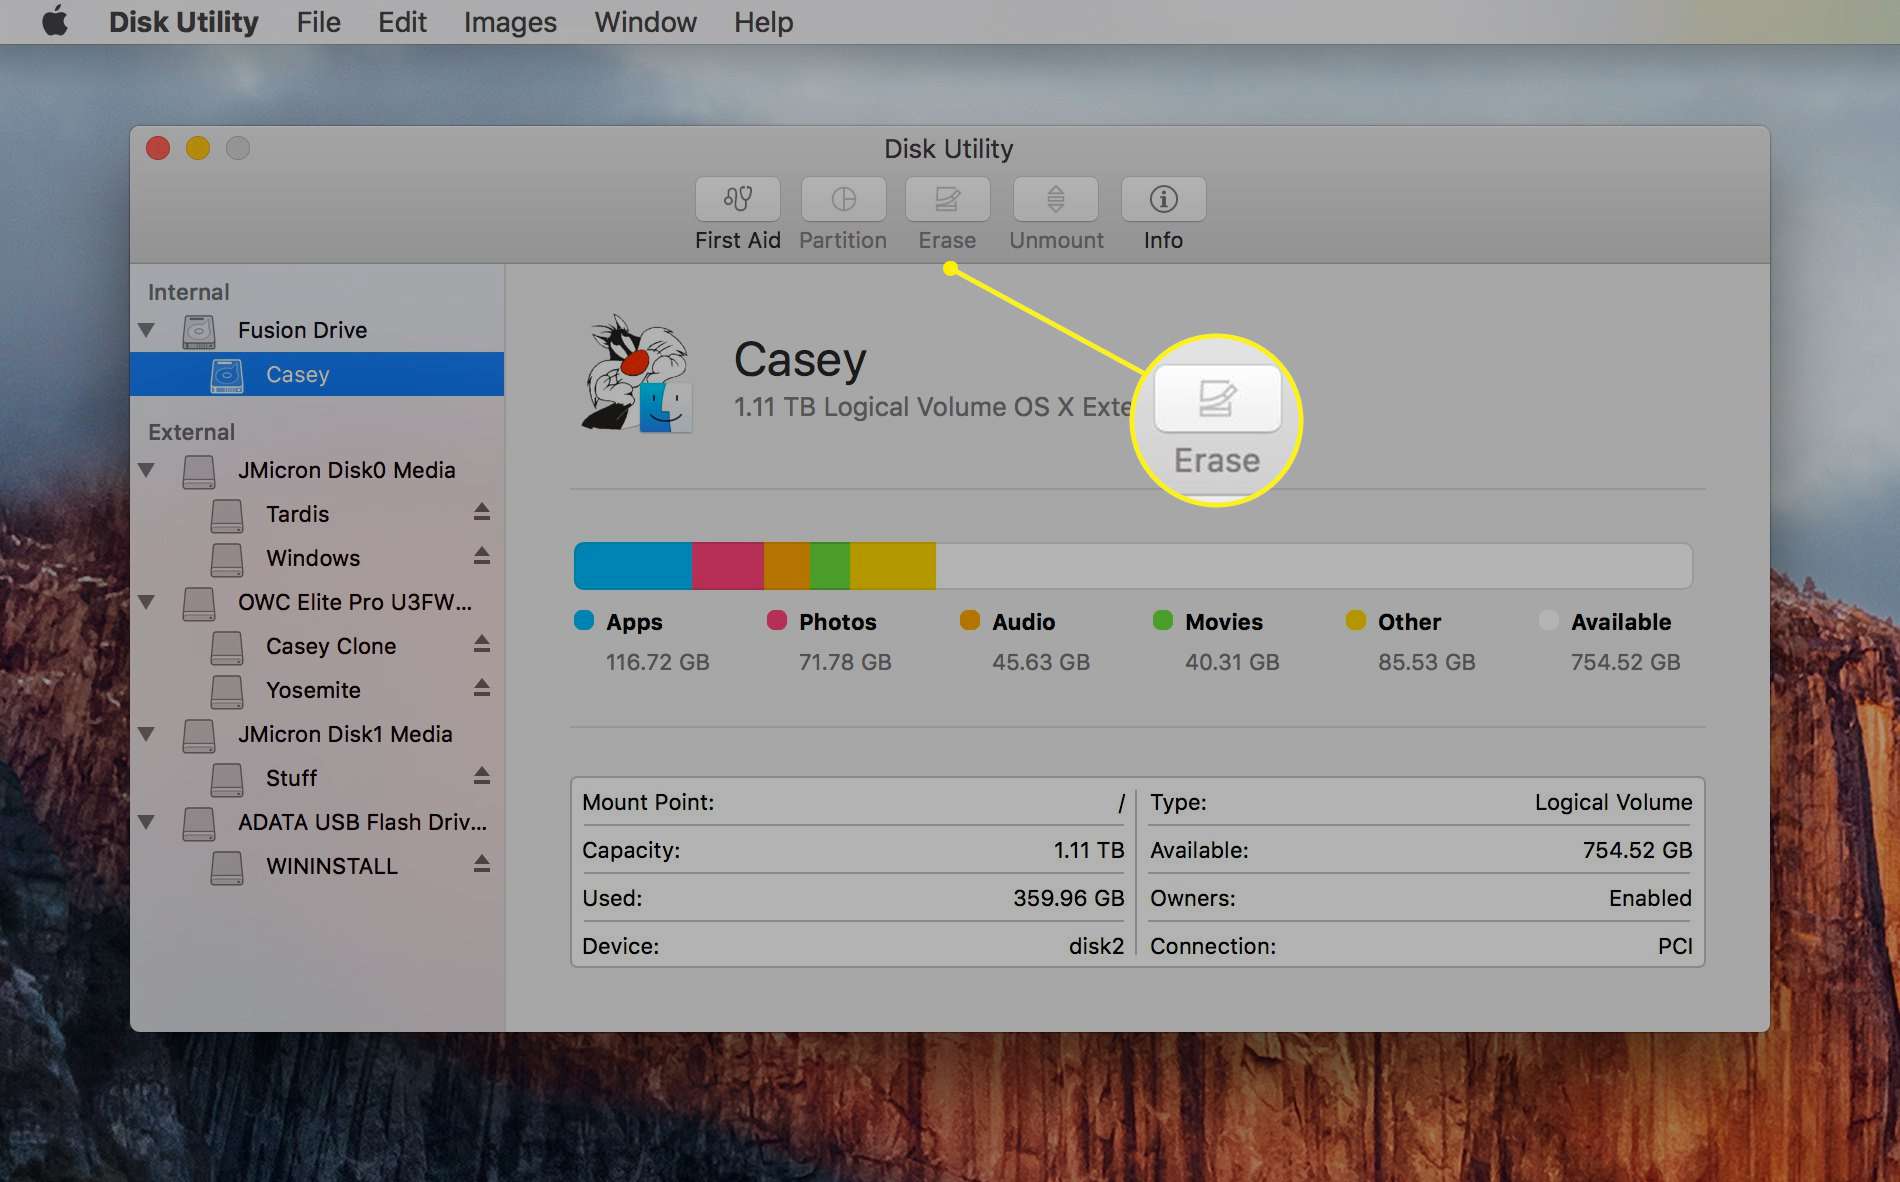This screenshot has height=1182, width=1900.
Task: Minimize the Disk Utility window
Action: pos(198,148)
